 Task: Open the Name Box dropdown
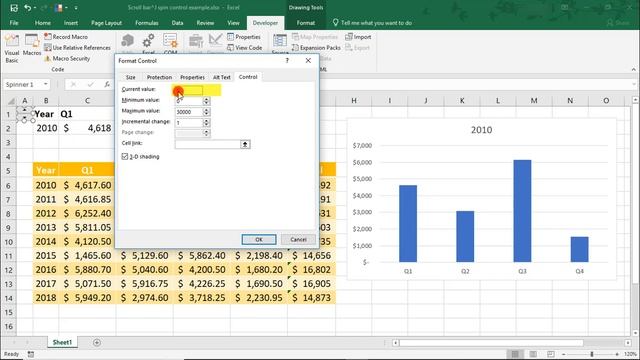(46, 84)
